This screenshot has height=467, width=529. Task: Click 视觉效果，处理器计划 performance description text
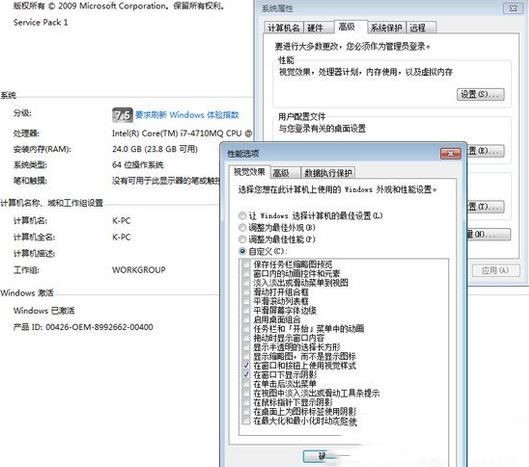[x=365, y=72]
